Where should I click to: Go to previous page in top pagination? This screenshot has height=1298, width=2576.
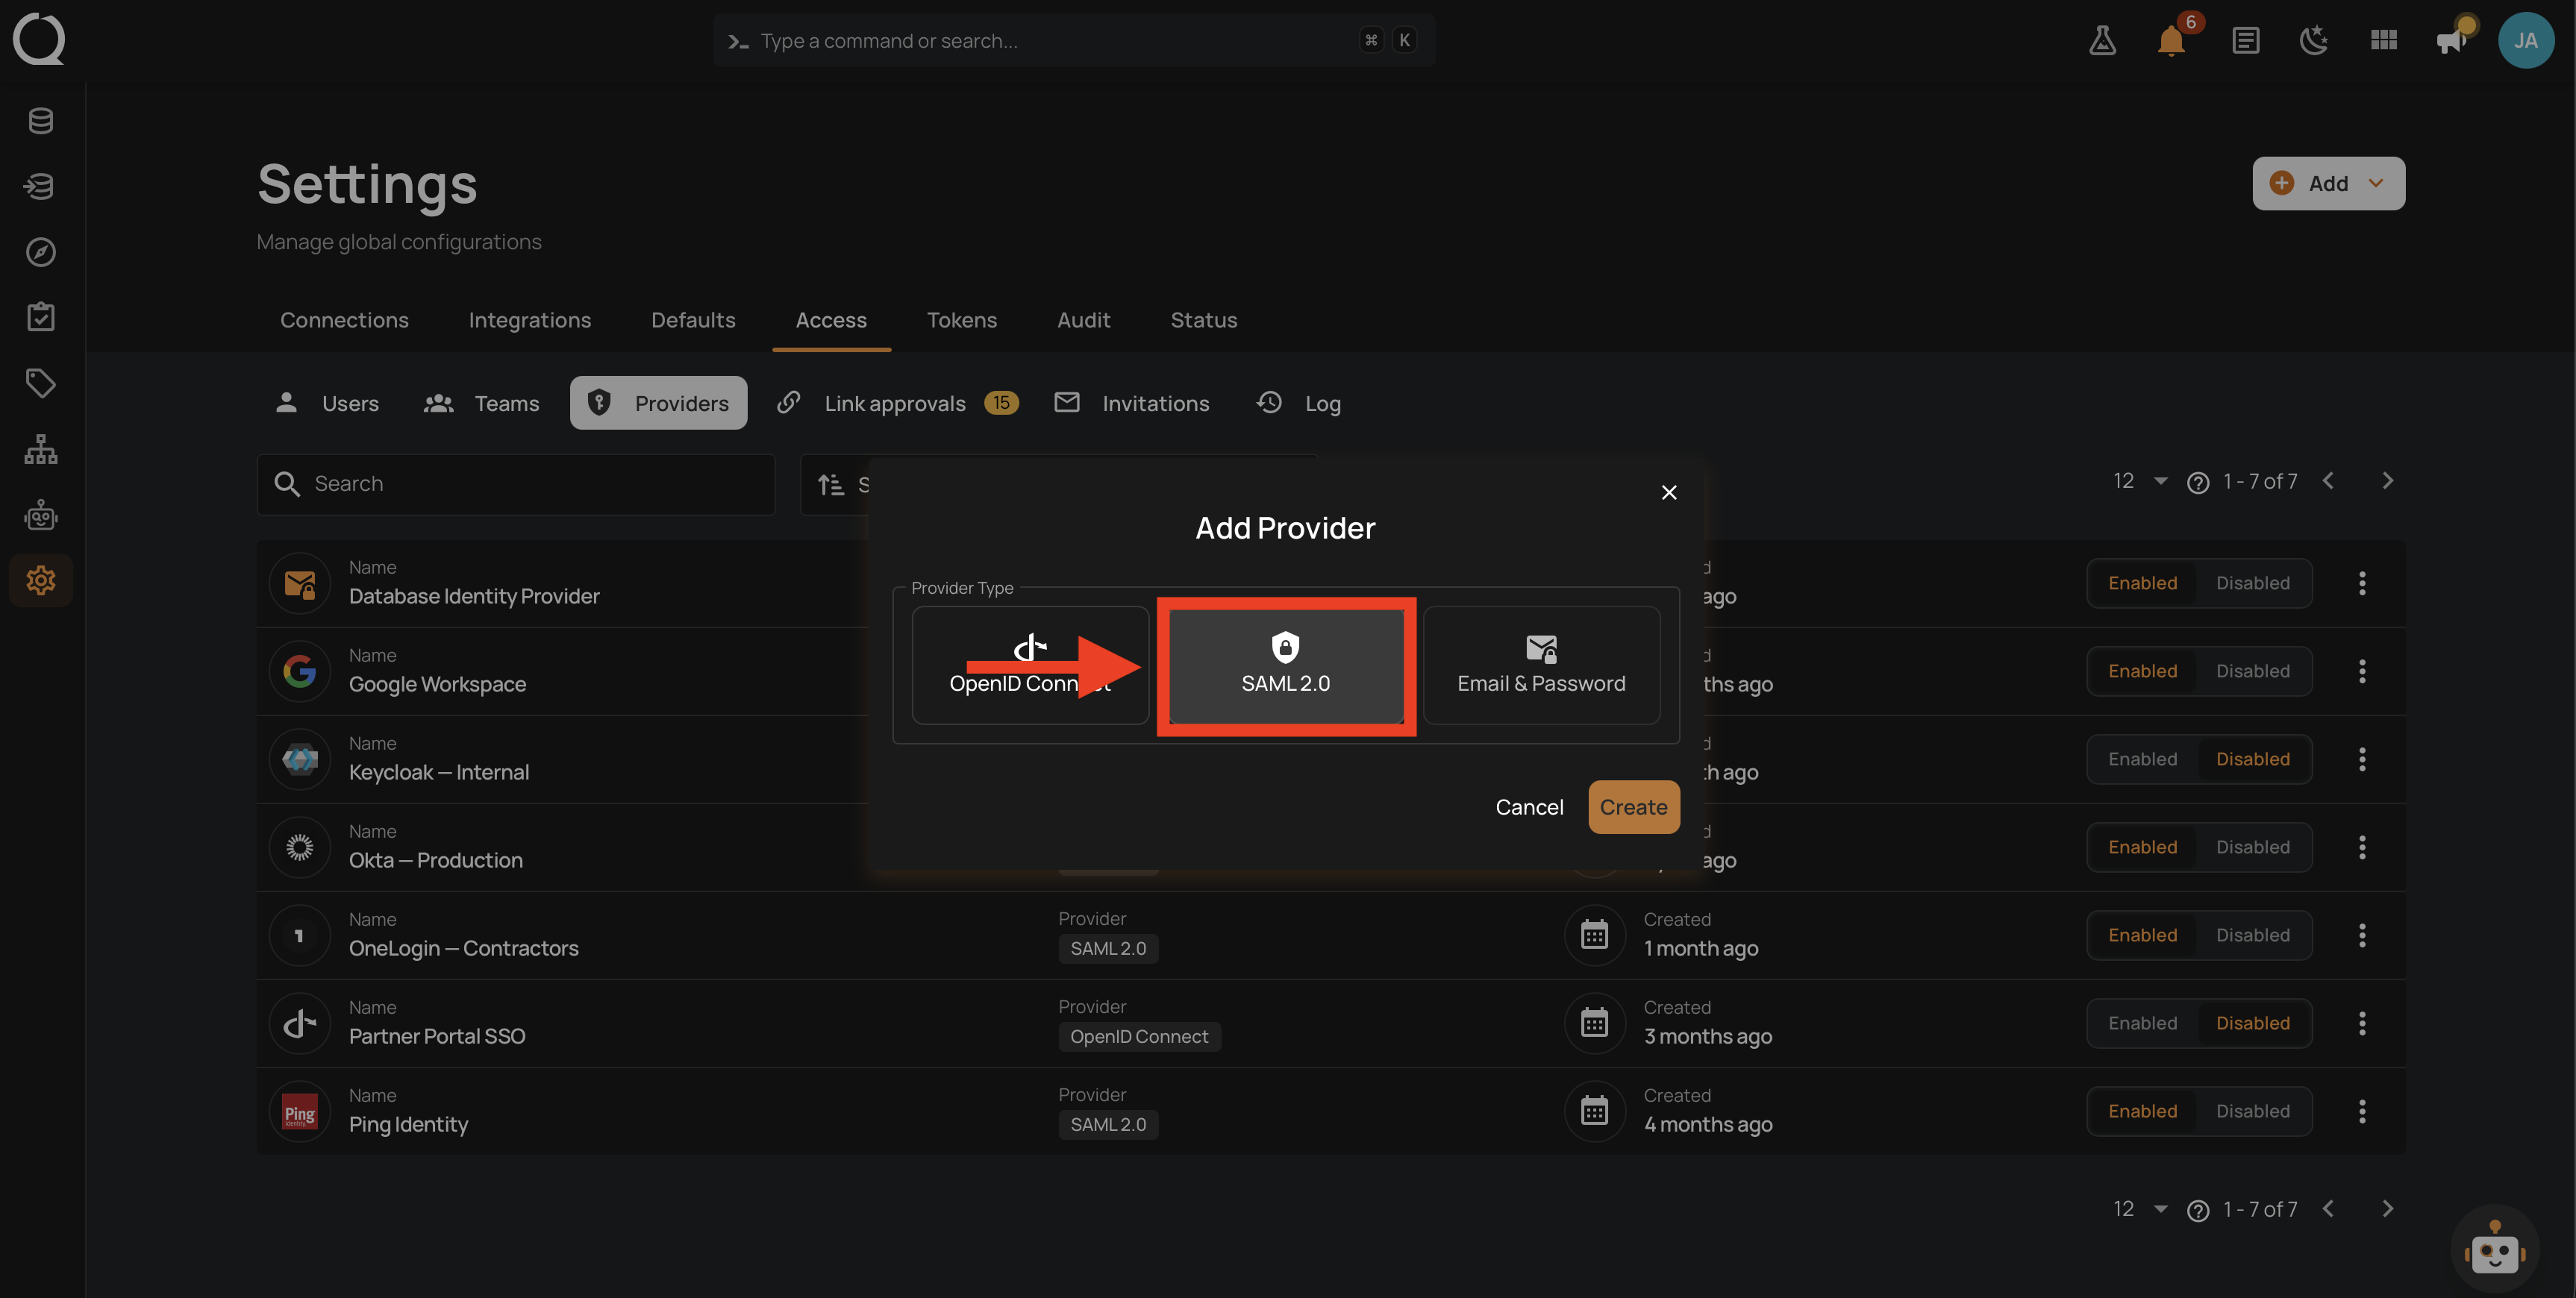click(x=2328, y=481)
